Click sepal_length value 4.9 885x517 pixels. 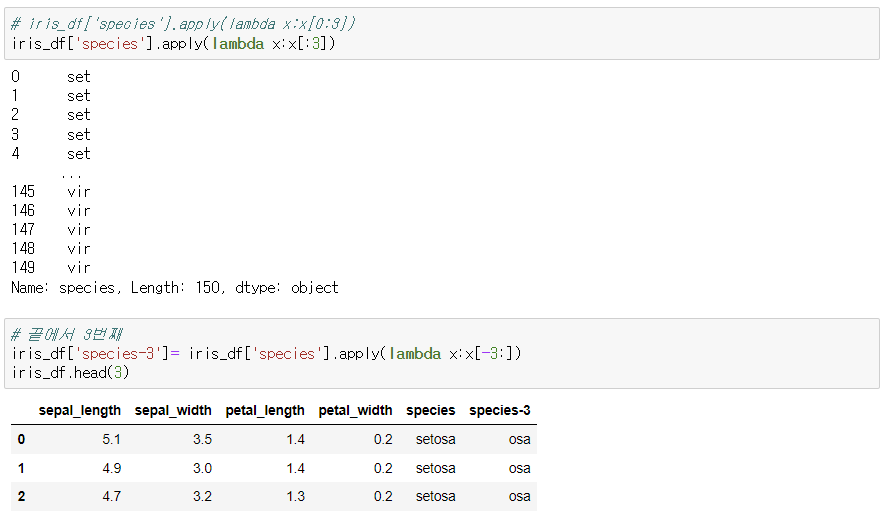coord(111,468)
